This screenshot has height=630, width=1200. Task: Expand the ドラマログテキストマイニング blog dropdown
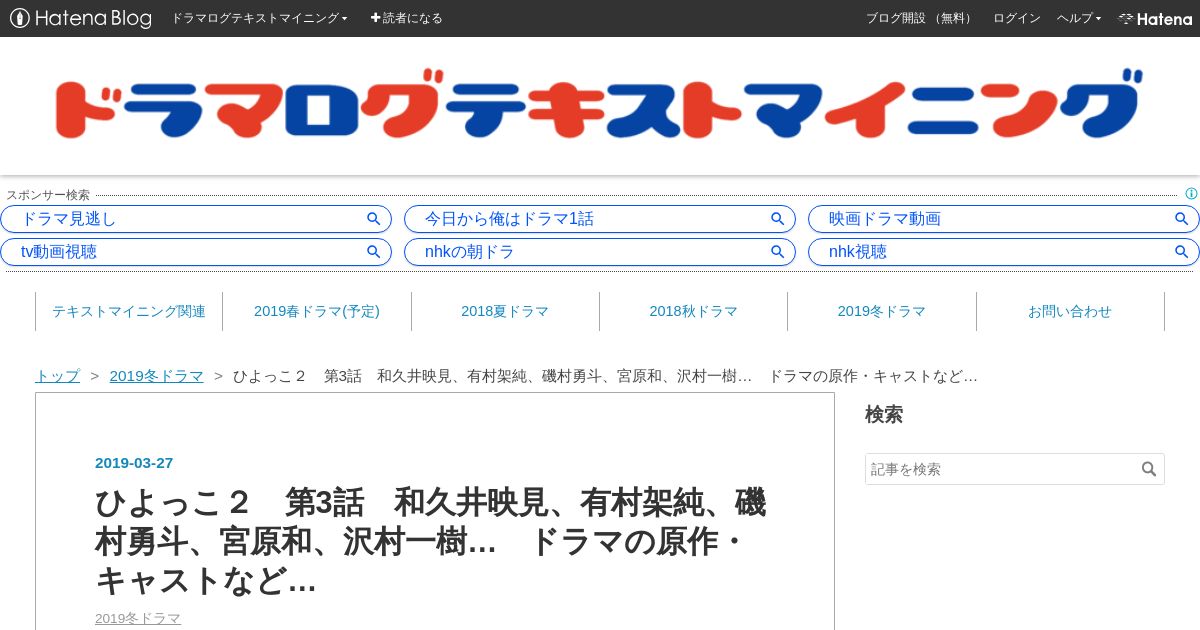pyautogui.click(x=259, y=18)
